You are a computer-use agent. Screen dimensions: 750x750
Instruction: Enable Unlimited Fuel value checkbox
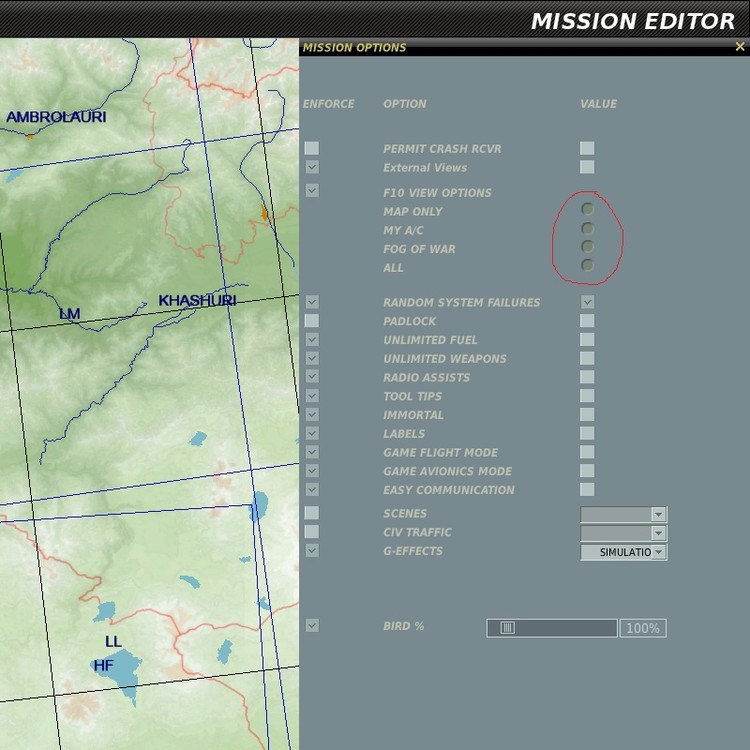coord(587,340)
